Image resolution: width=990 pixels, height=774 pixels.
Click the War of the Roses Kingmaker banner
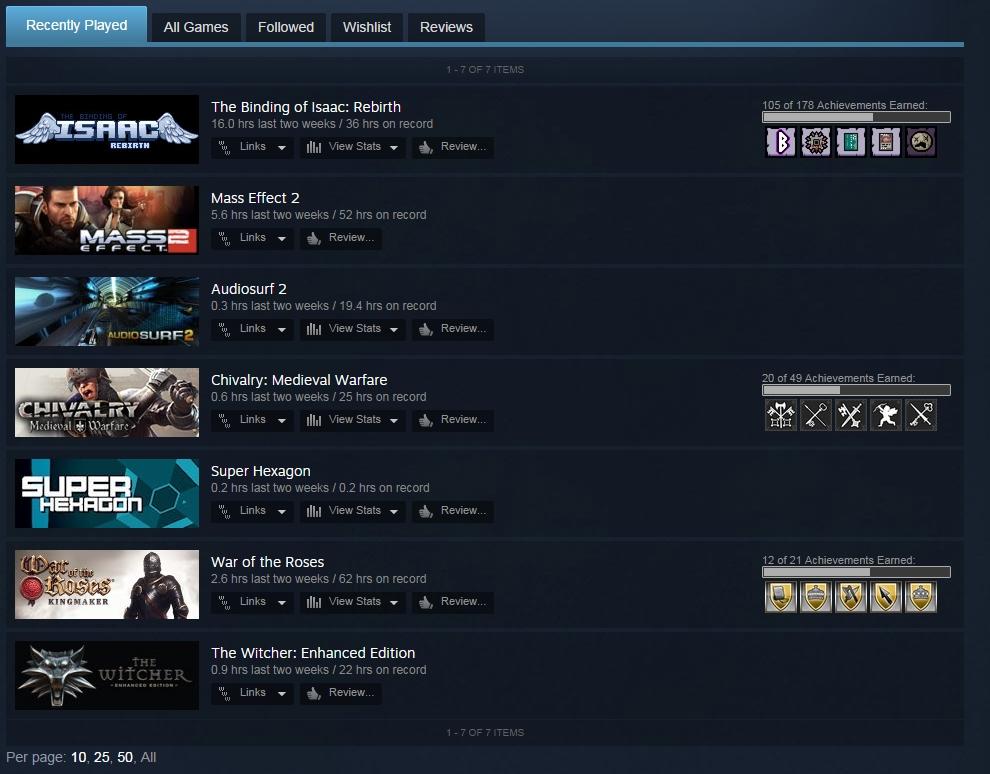[107, 584]
